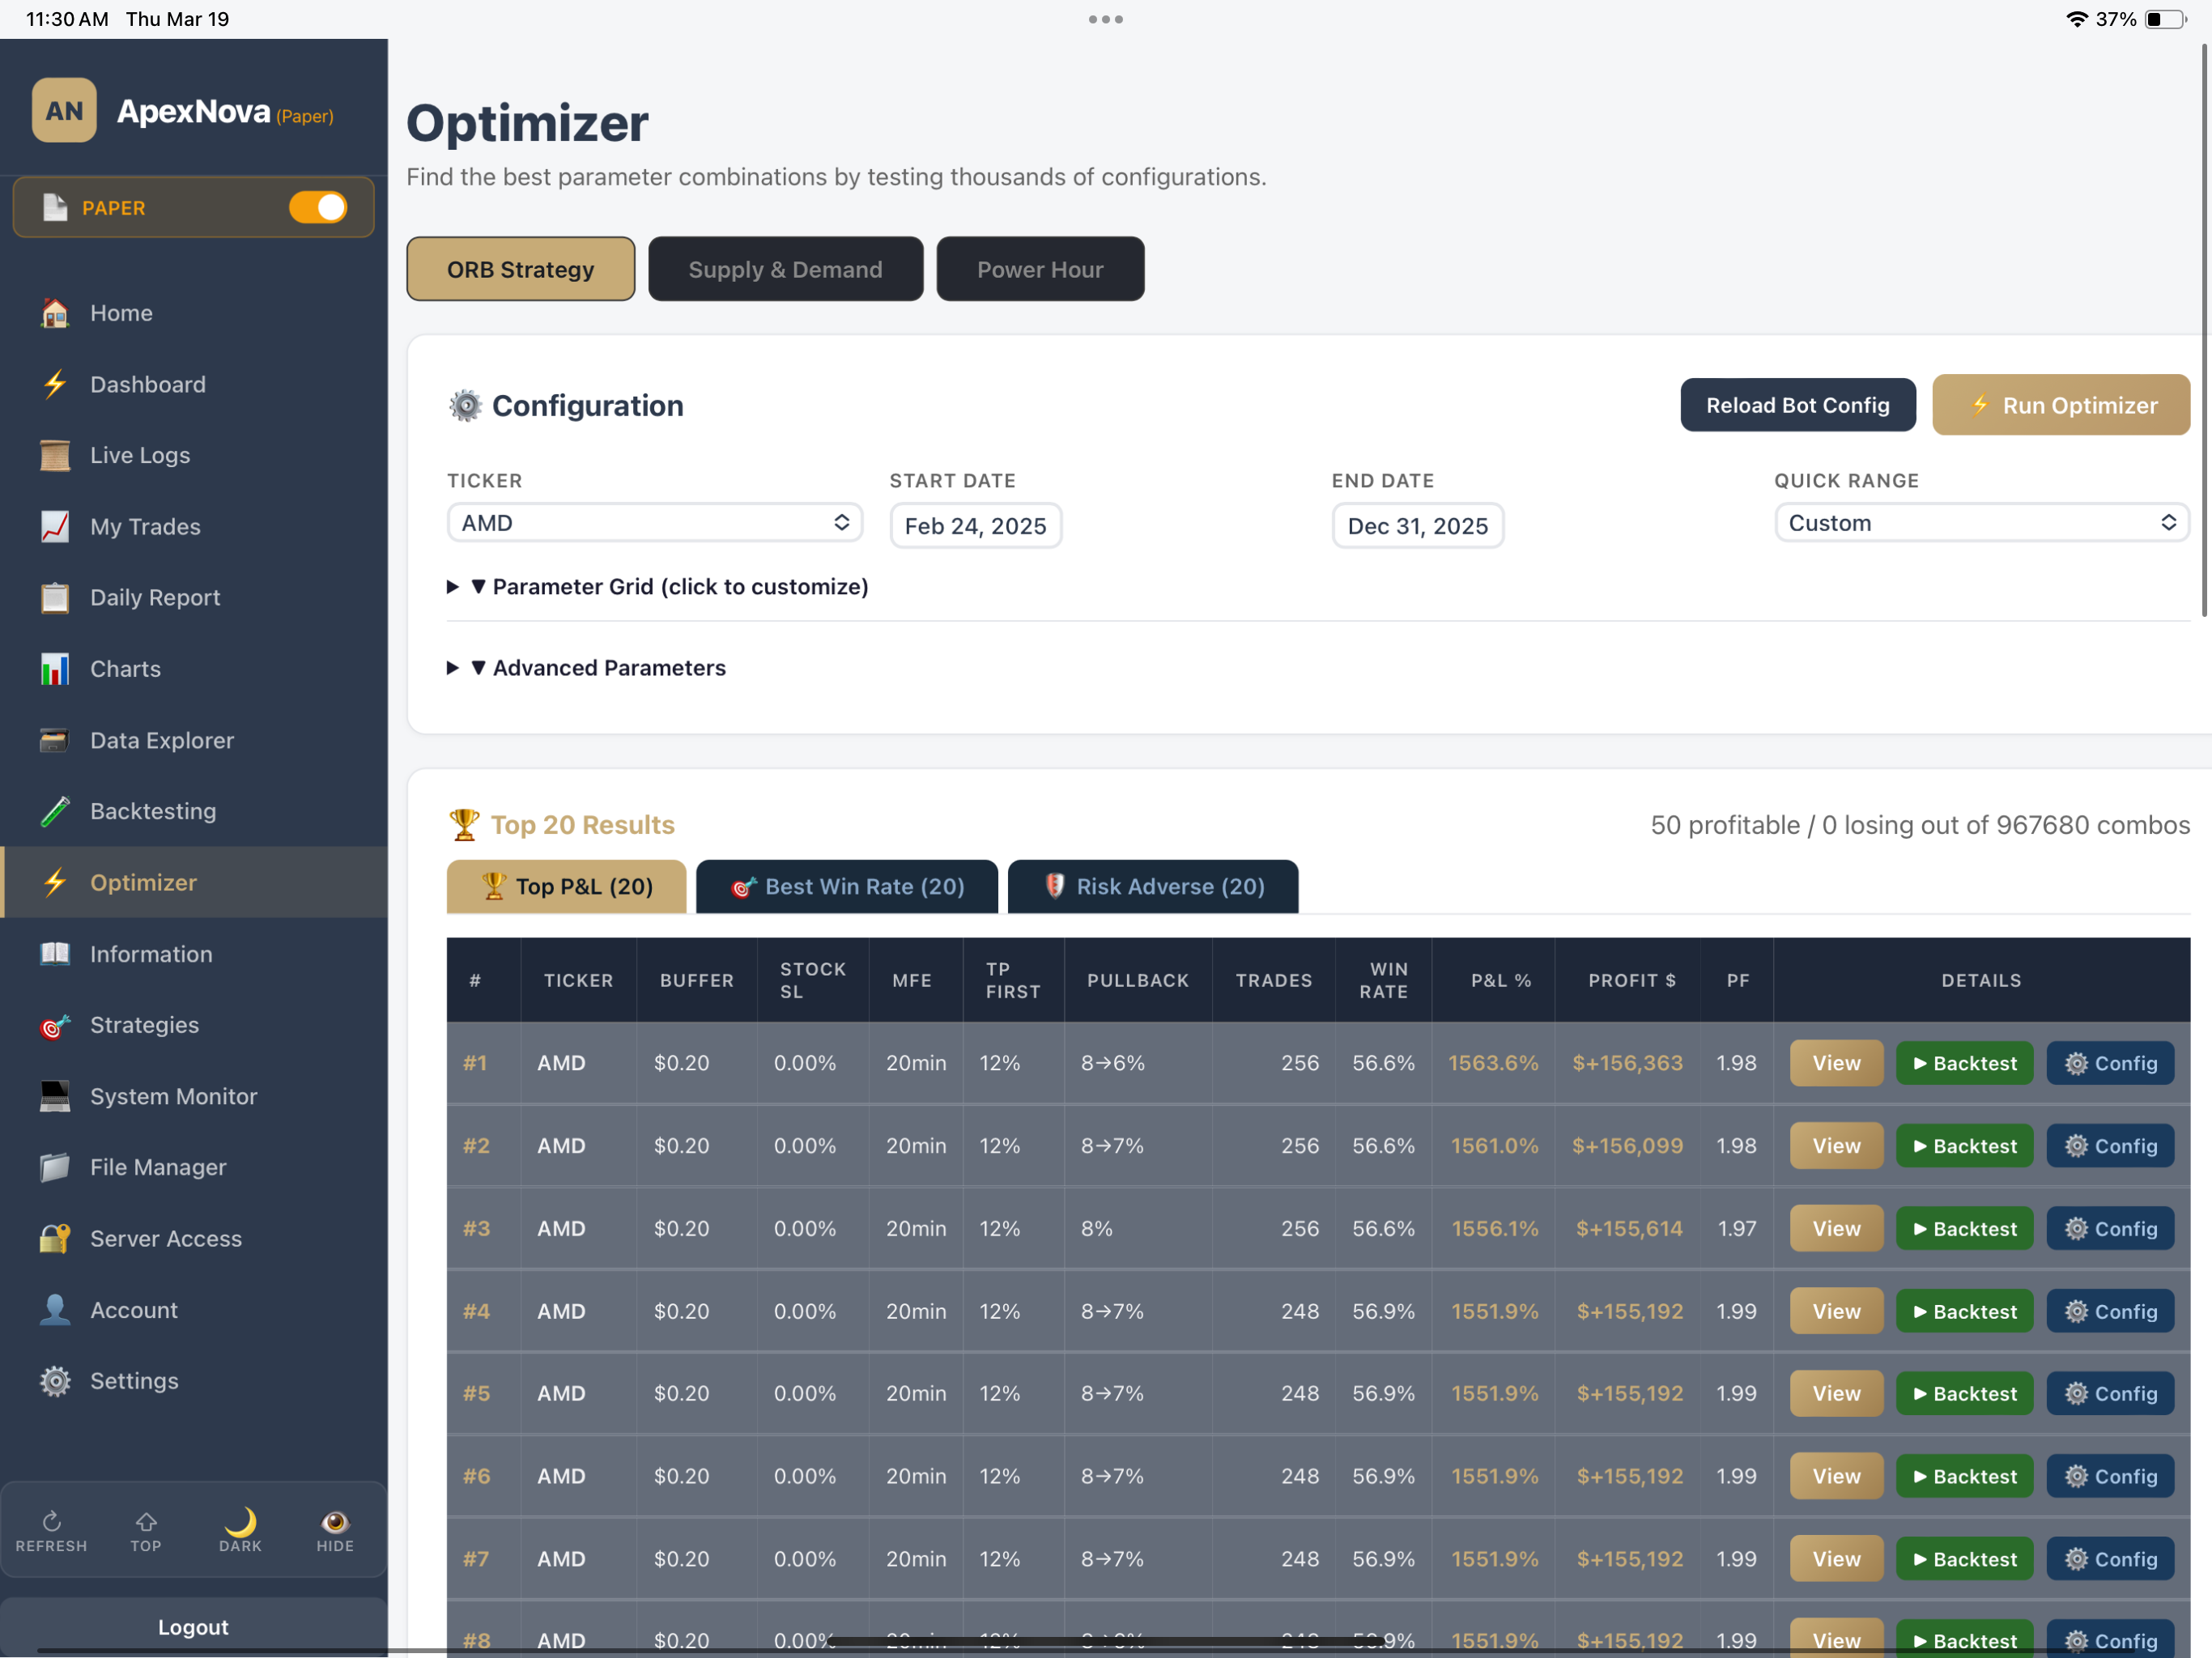Open the Server Access lock icon
Screen dimensions: 2212x1658
pyautogui.click(x=55, y=1238)
